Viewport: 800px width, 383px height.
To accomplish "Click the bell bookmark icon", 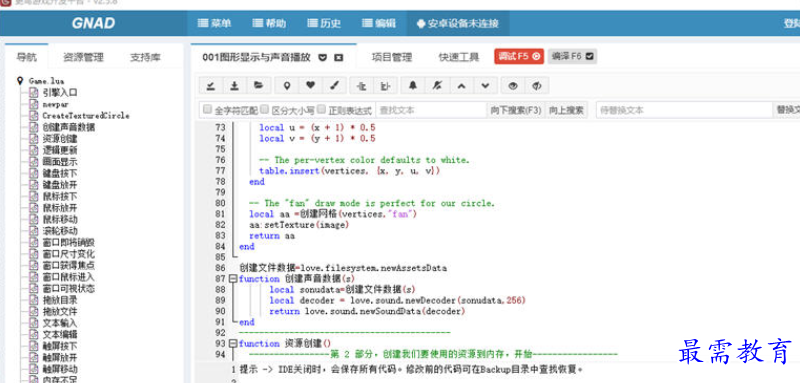I will tap(413, 86).
